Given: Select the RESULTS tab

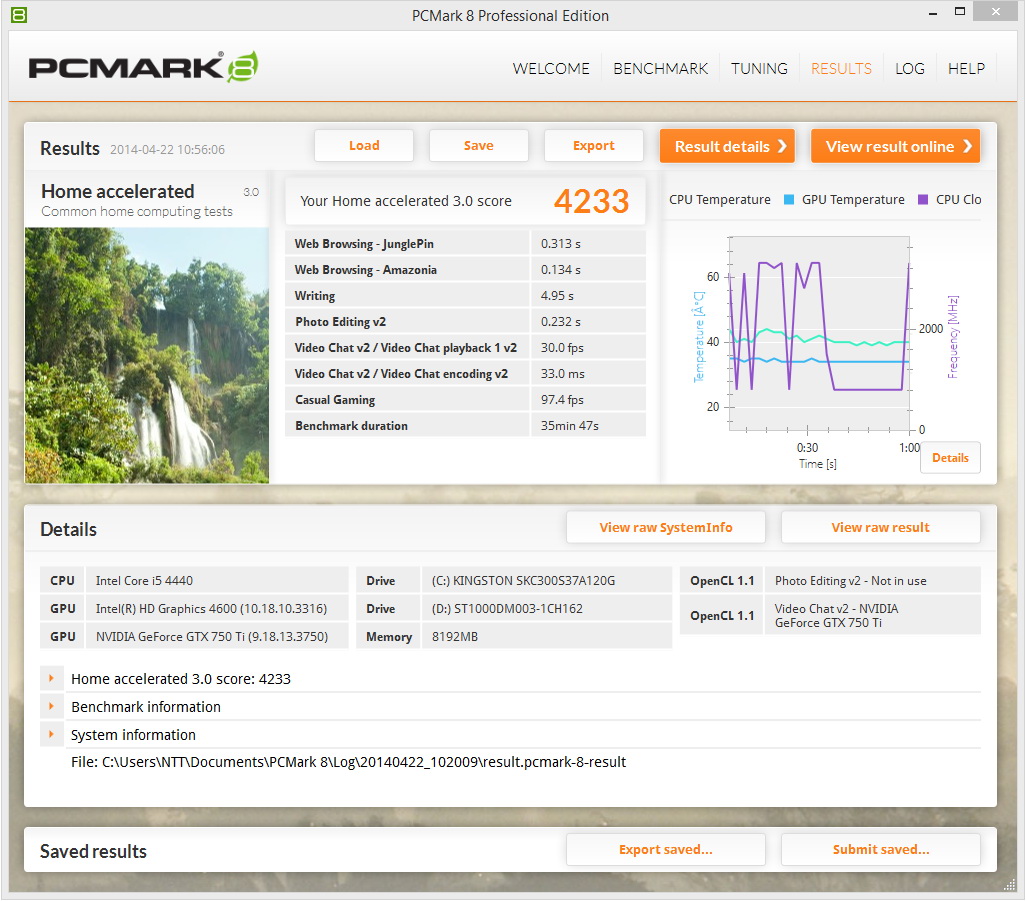Looking at the screenshot, I should coord(841,69).
